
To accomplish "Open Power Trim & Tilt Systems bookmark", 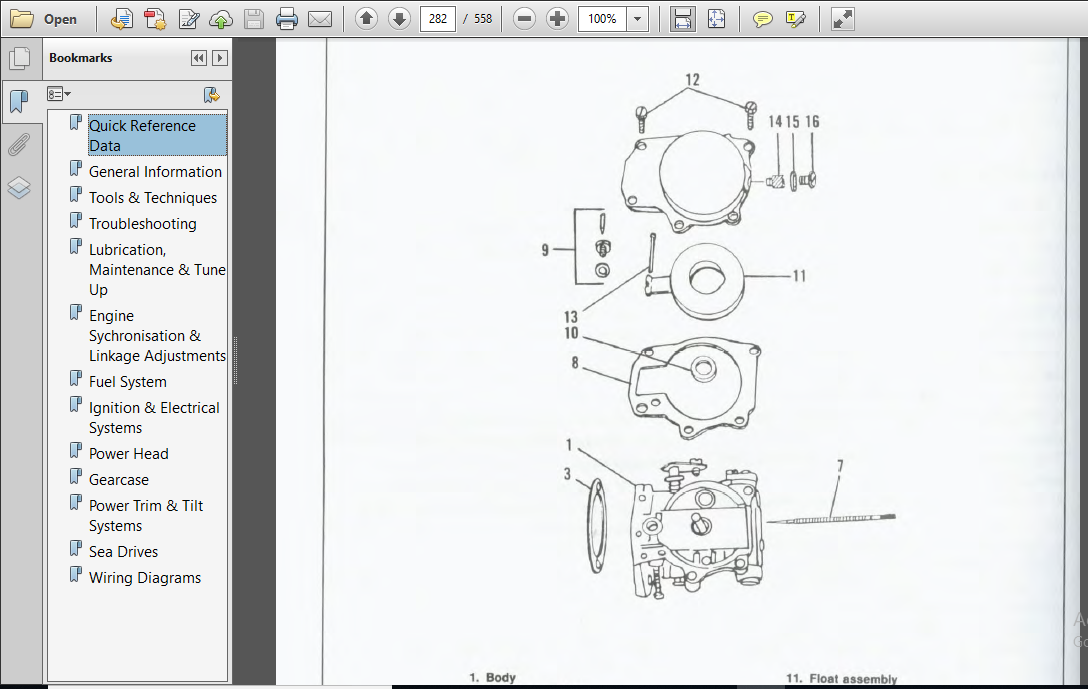I will click(x=146, y=516).
